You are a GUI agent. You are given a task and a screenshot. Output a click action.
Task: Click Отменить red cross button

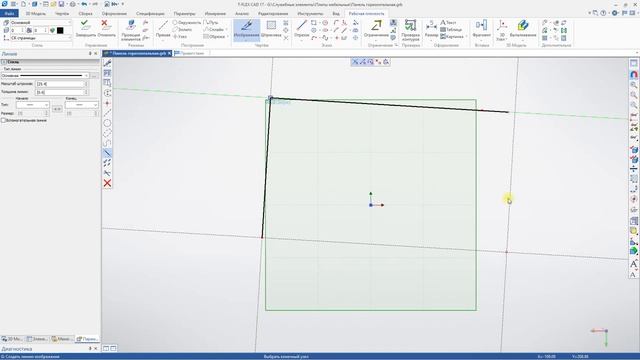[x=106, y=29]
